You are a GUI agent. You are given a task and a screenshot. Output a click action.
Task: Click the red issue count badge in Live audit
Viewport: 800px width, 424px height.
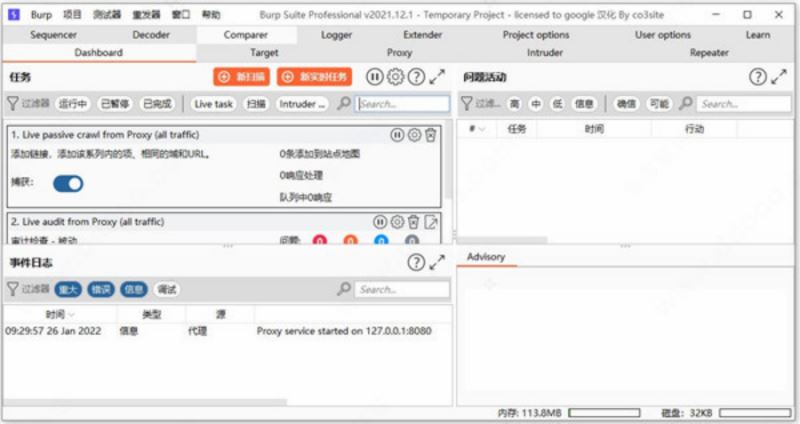pyautogui.click(x=320, y=240)
